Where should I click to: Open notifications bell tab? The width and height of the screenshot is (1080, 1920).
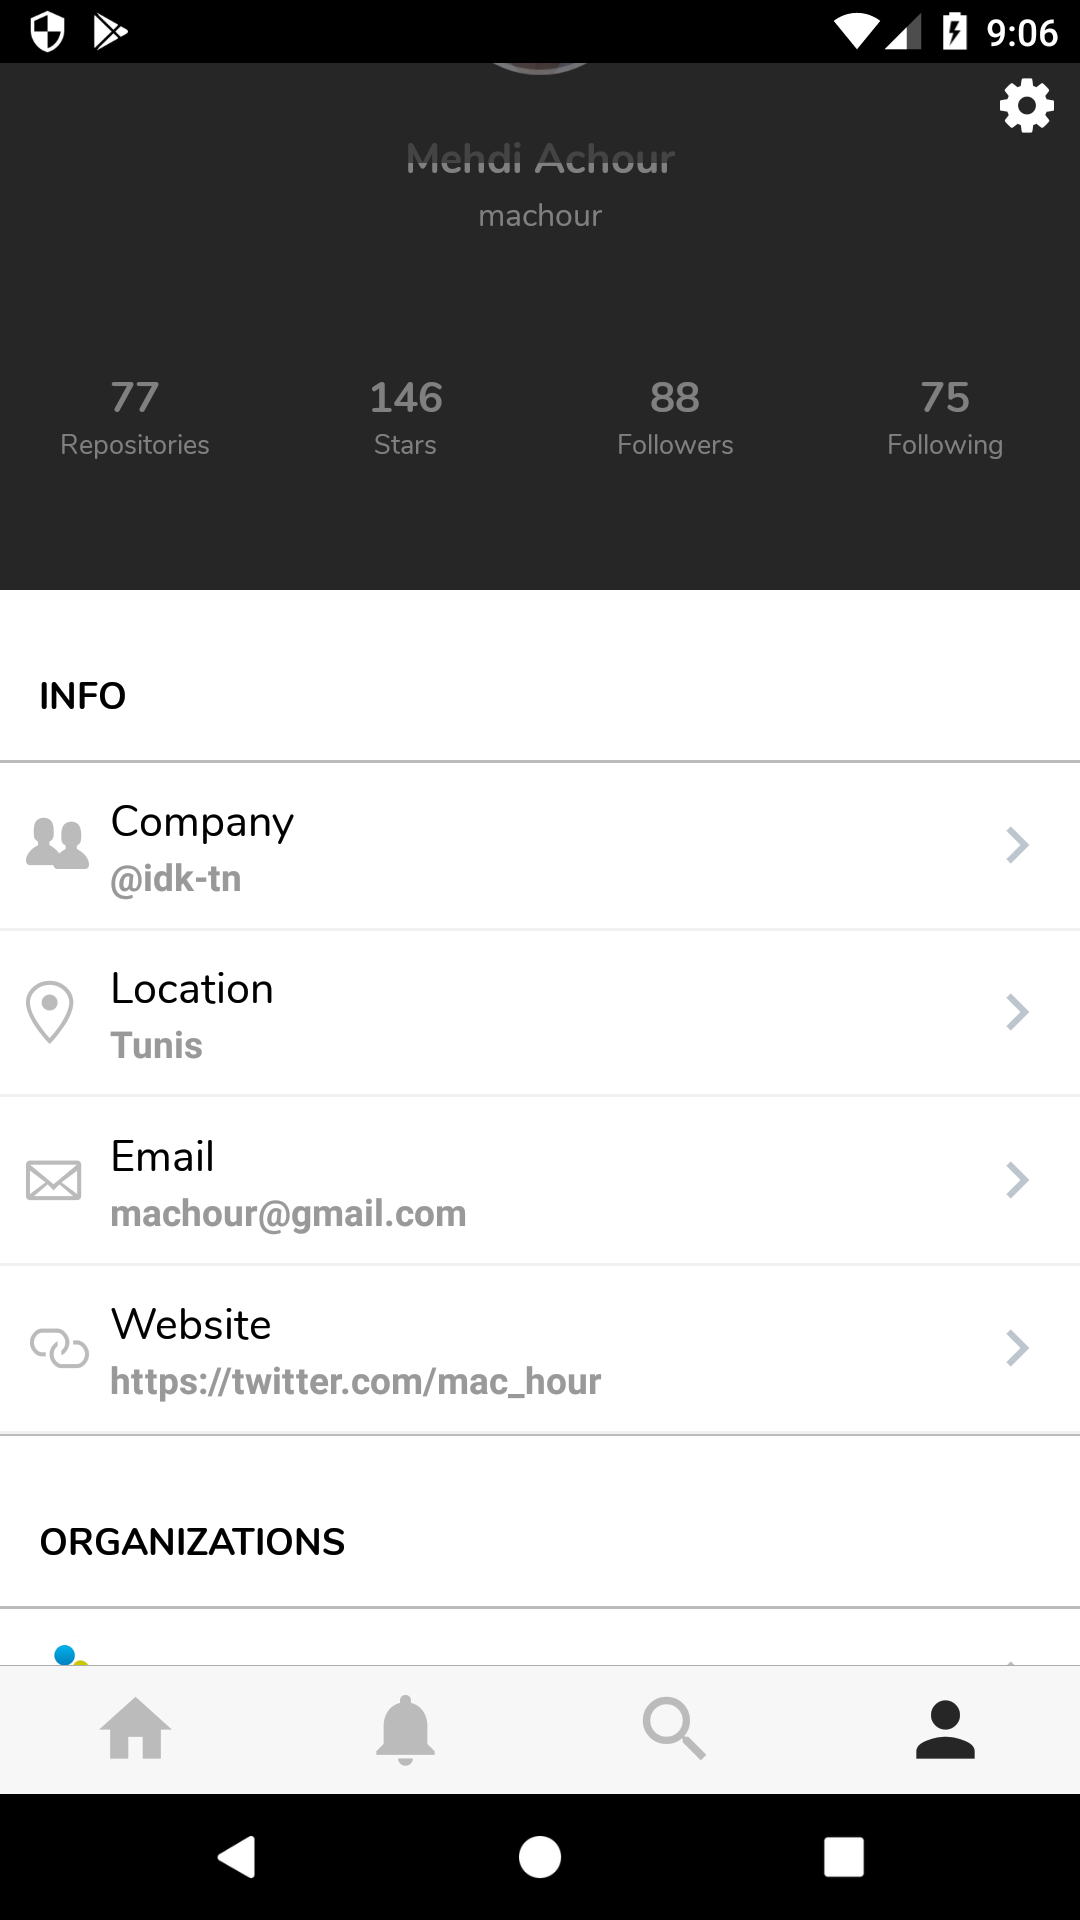405,1729
